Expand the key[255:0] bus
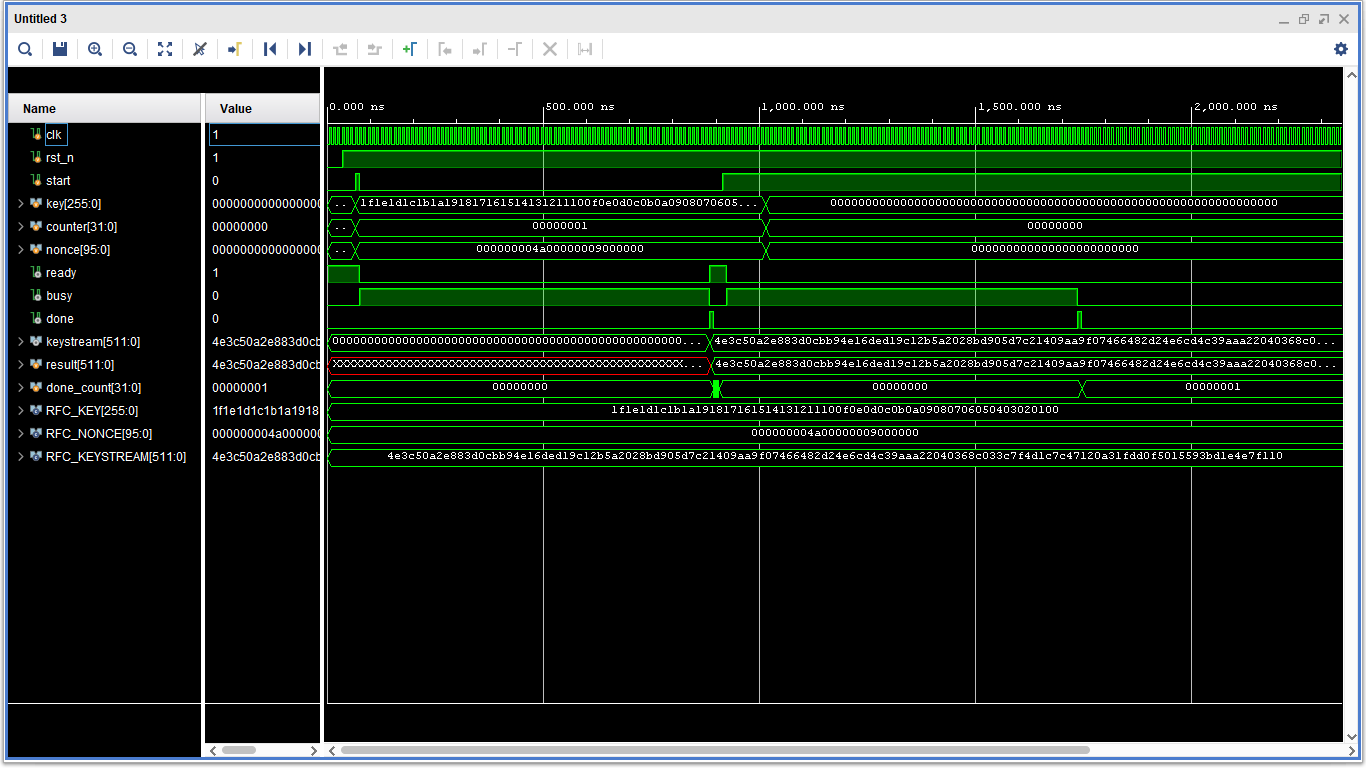 pyautogui.click(x=20, y=204)
